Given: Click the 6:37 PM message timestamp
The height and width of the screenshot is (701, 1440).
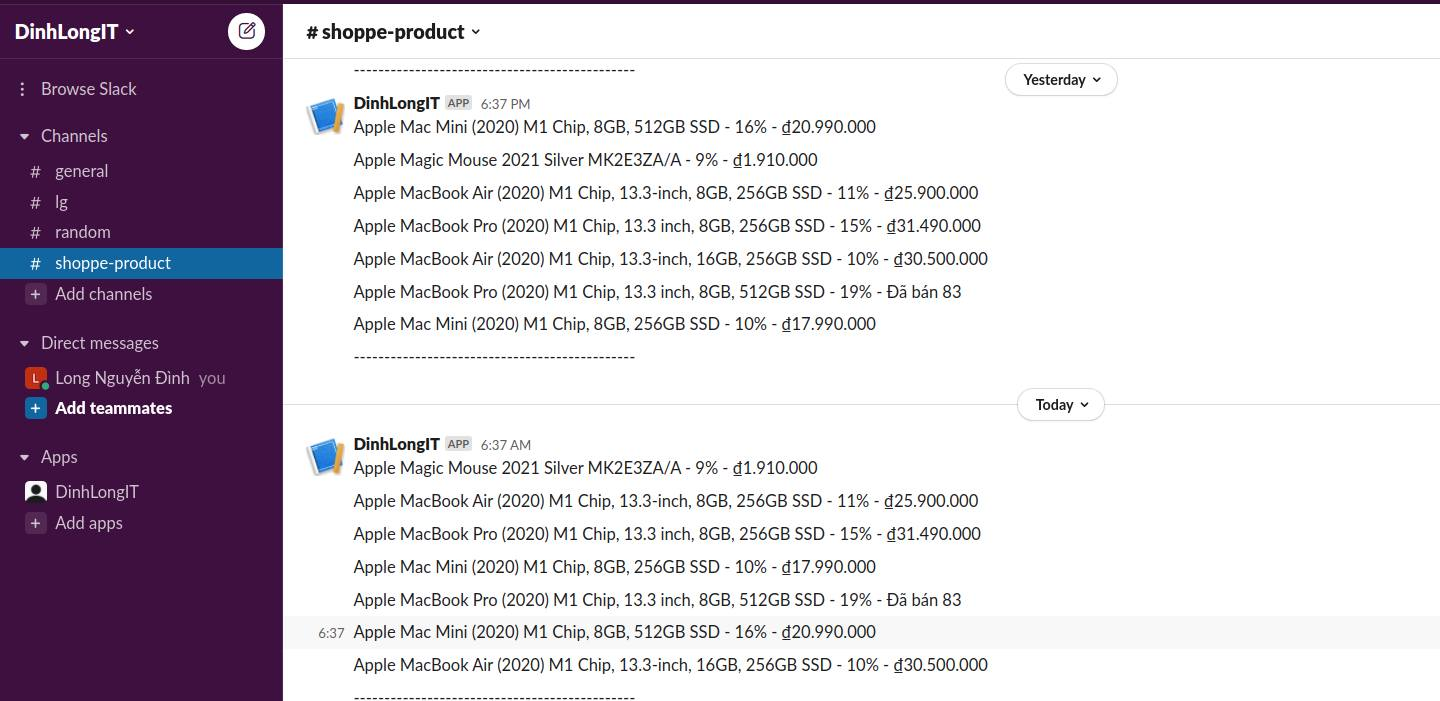Looking at the screenshot, I should click(505, 104).
